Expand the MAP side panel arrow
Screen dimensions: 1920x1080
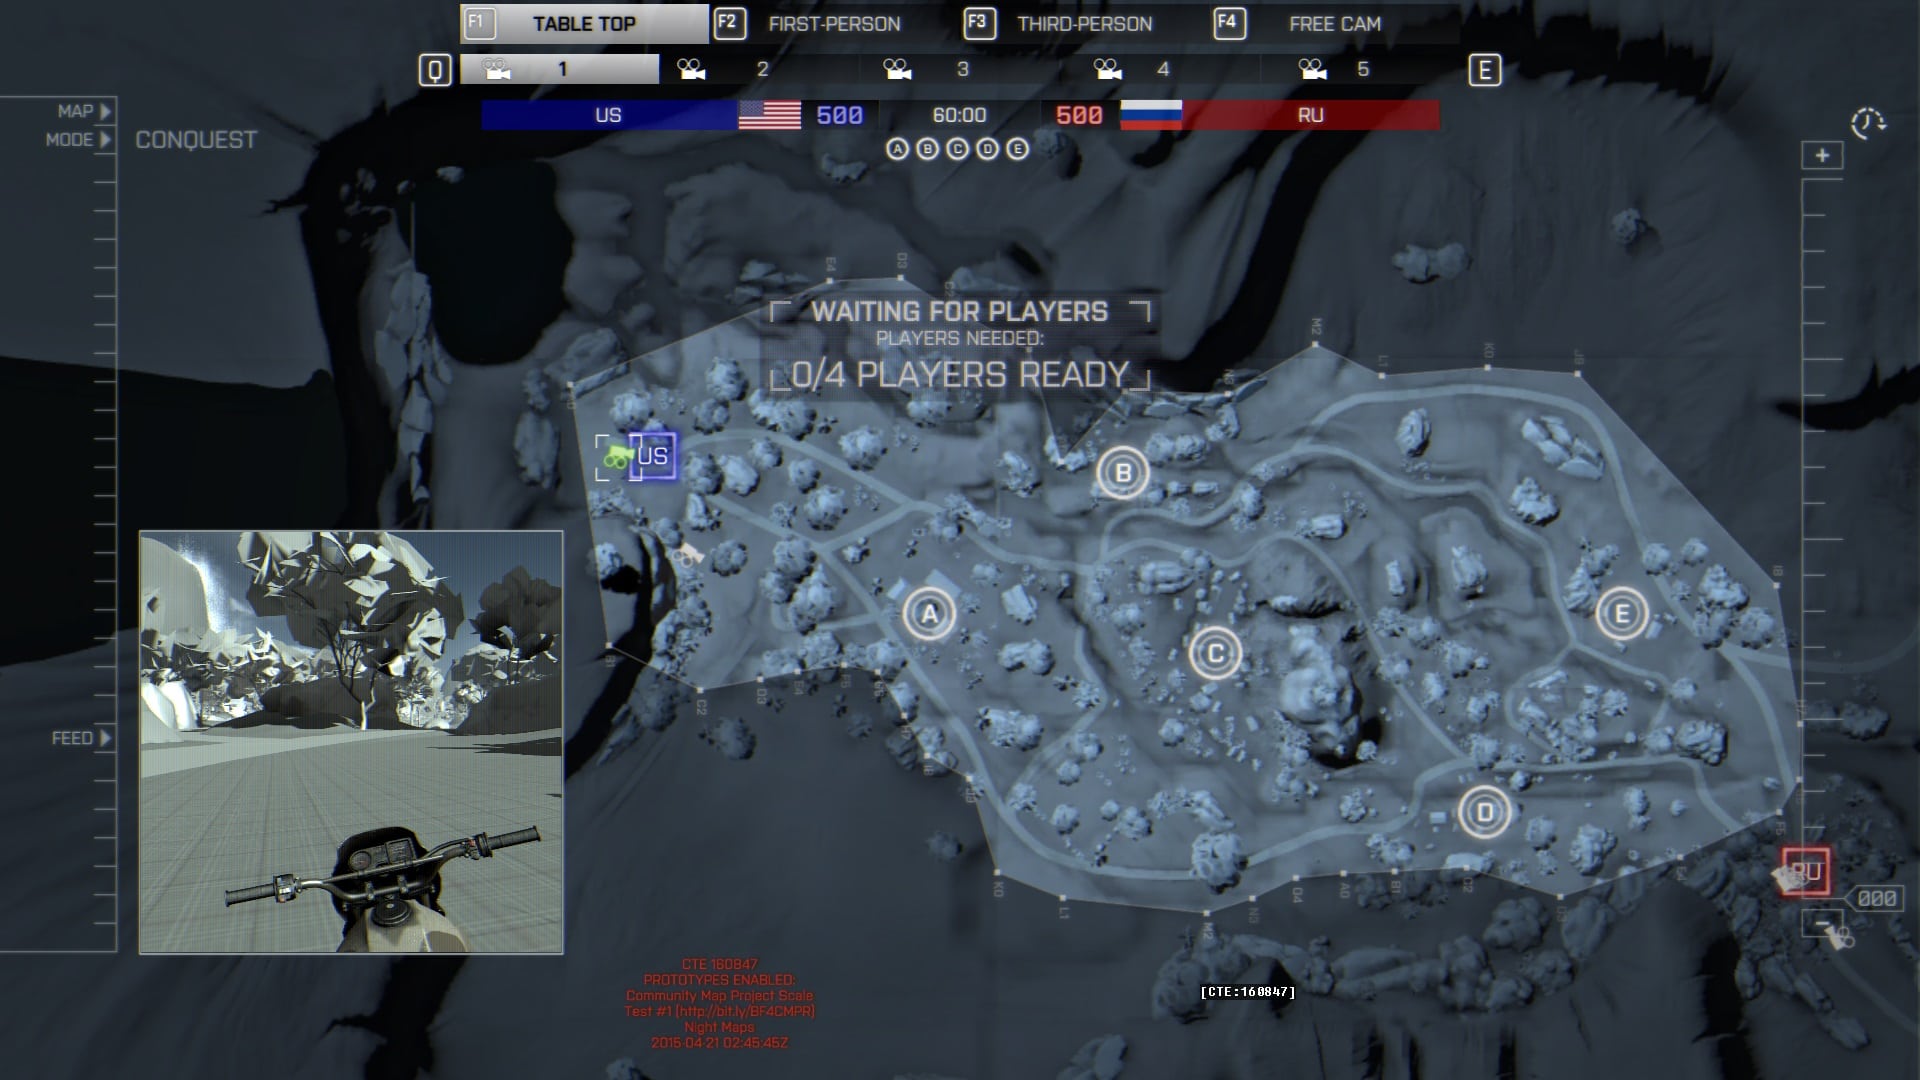pos(105,111)
